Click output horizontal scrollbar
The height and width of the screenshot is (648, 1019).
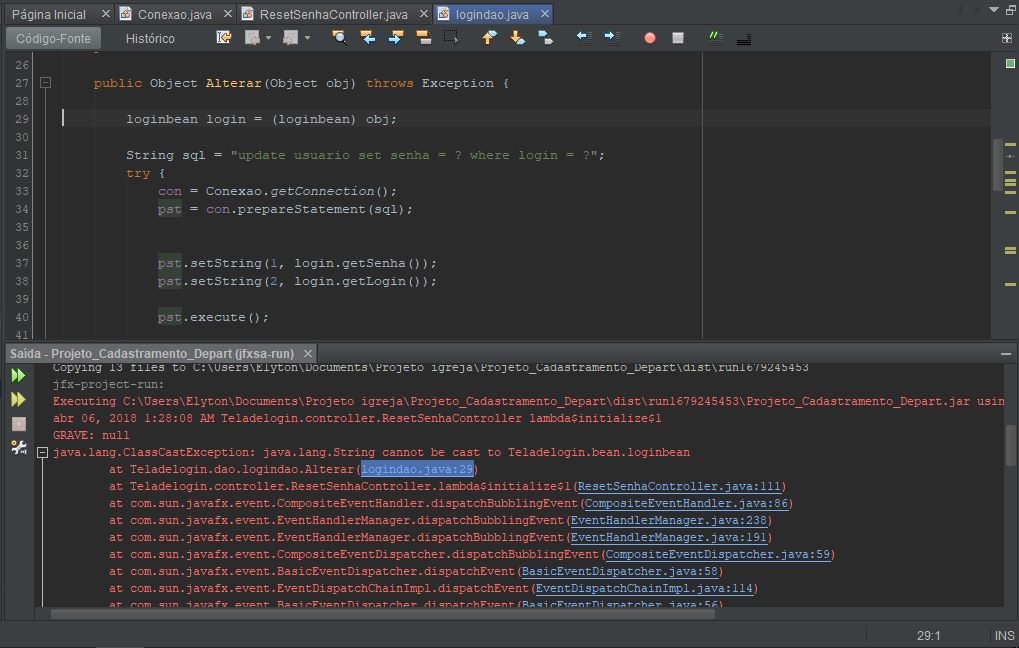pyautogui.click(x=382, y=614)
